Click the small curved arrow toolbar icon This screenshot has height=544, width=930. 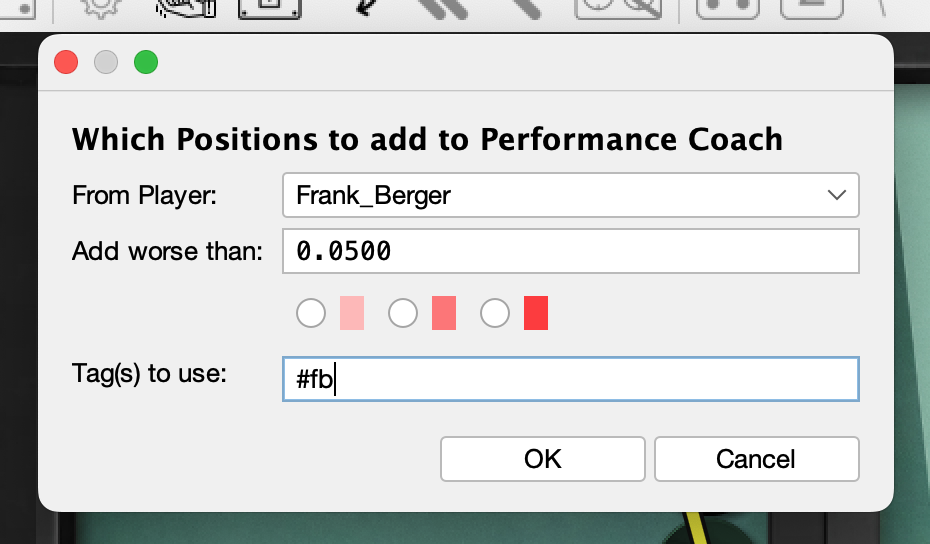[x=365, y=8]
